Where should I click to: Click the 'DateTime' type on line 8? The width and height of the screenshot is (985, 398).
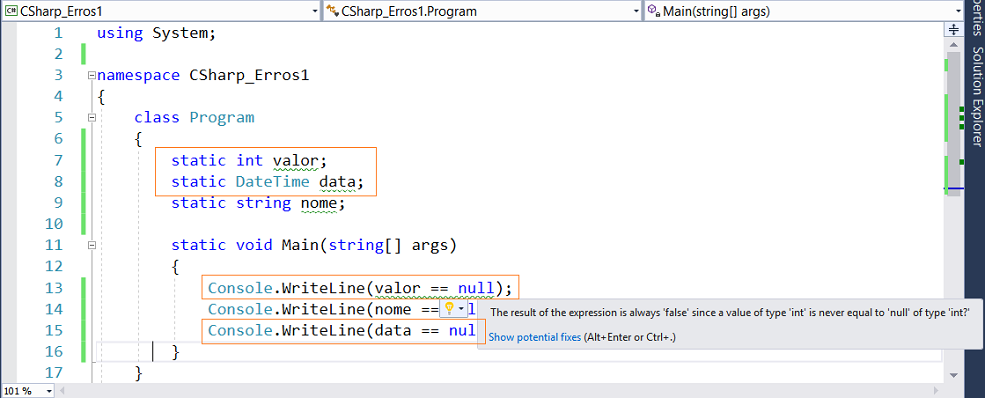[273, 182]
